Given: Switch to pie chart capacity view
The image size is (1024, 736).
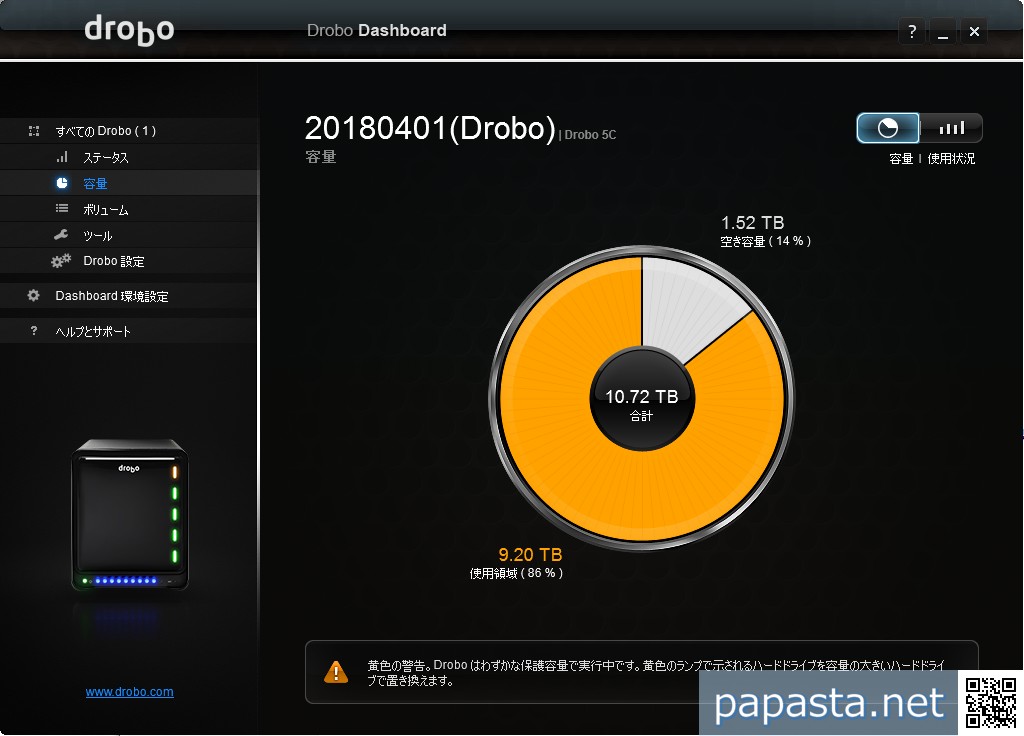Looking at the screenshot, I should [x=887, y=128].
